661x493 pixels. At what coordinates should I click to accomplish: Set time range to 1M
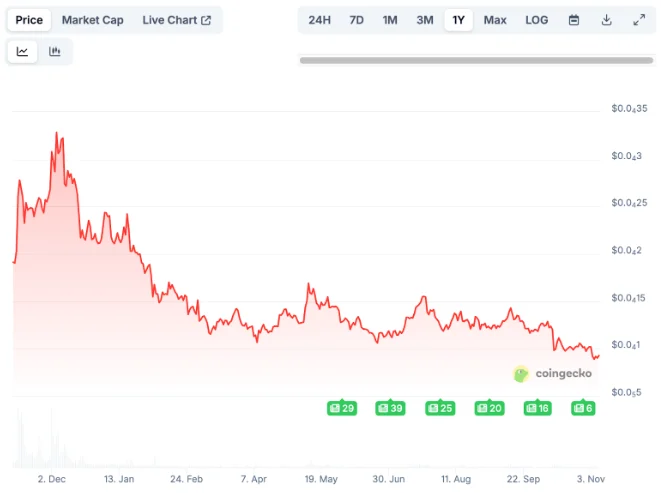coord(390,20)
